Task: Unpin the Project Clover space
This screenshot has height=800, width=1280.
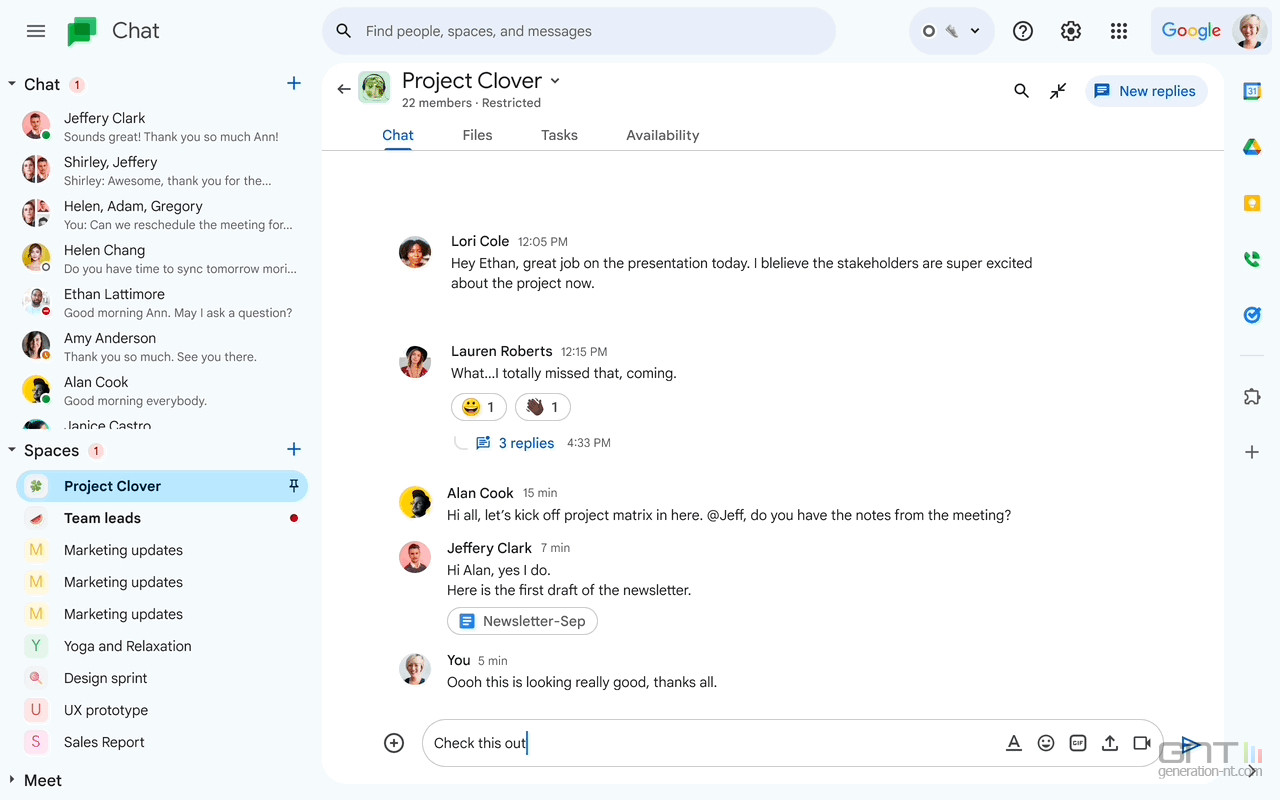Action: click(293, 485)
